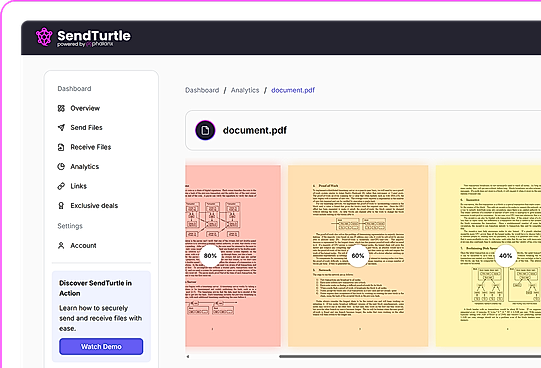
Task: Select Analytics in the sidebar
Action: (x=85, y=167)
